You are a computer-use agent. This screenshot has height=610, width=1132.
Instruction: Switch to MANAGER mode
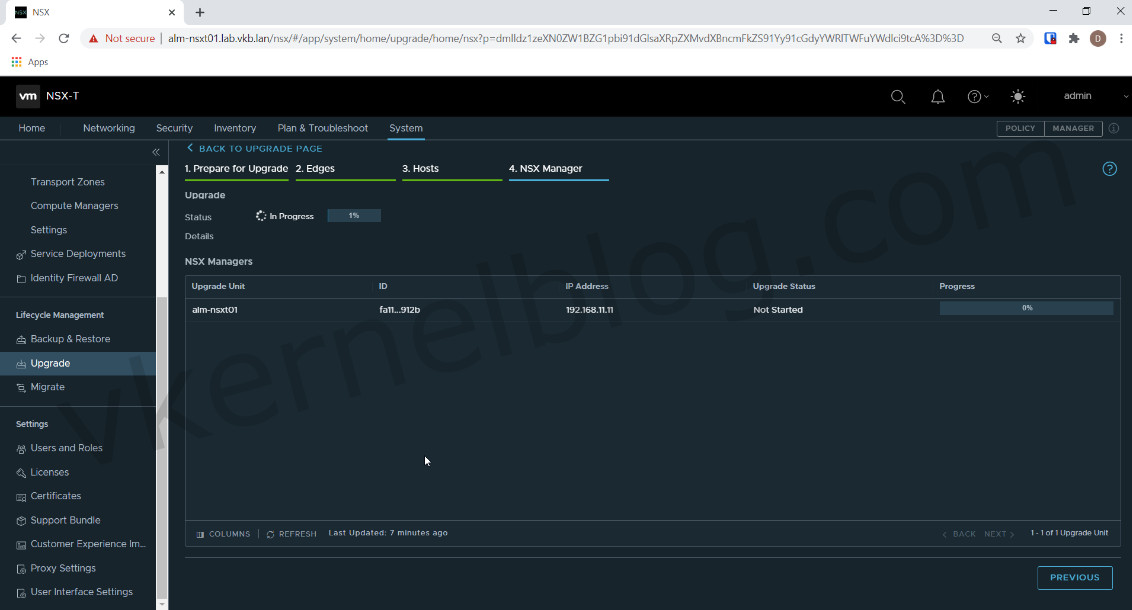point(1072,128)
